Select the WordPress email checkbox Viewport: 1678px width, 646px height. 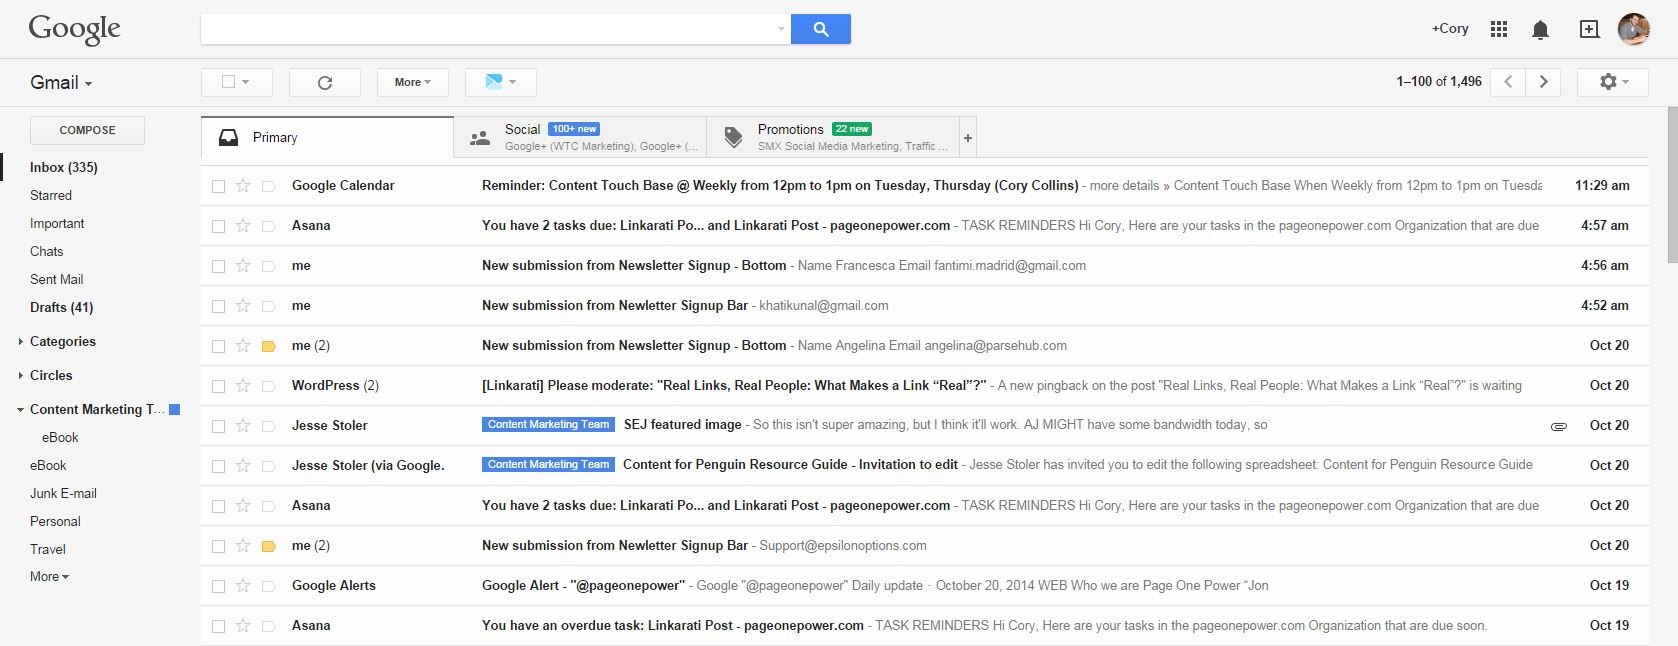[219, 386]
